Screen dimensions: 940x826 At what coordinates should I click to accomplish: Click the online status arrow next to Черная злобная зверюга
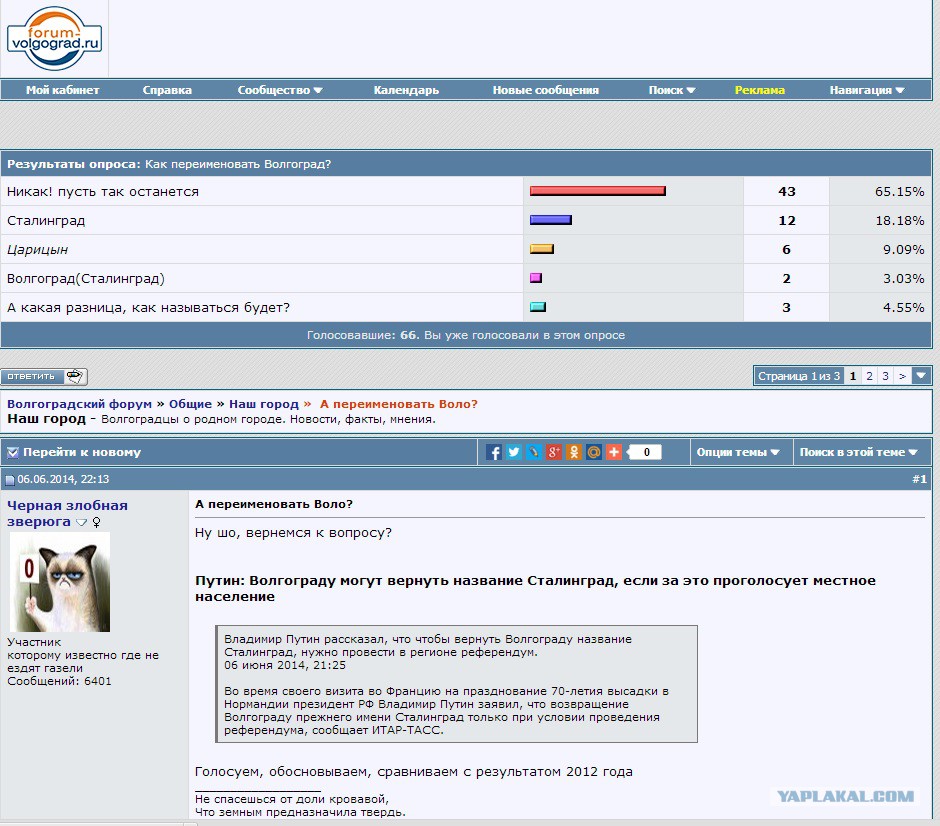[x=82, y=523]
